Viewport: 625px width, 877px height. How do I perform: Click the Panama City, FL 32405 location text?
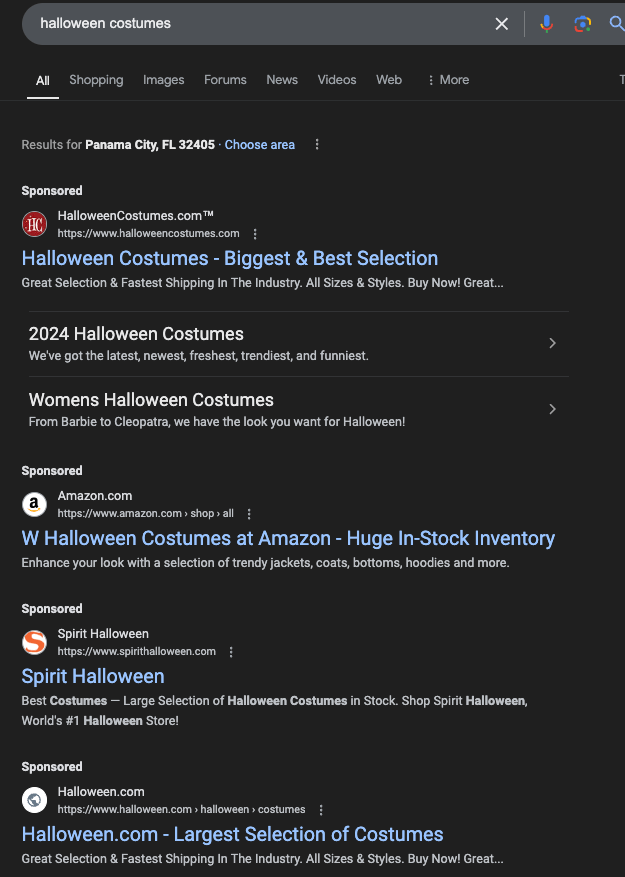pyautogui.click(x=150, y=145)
